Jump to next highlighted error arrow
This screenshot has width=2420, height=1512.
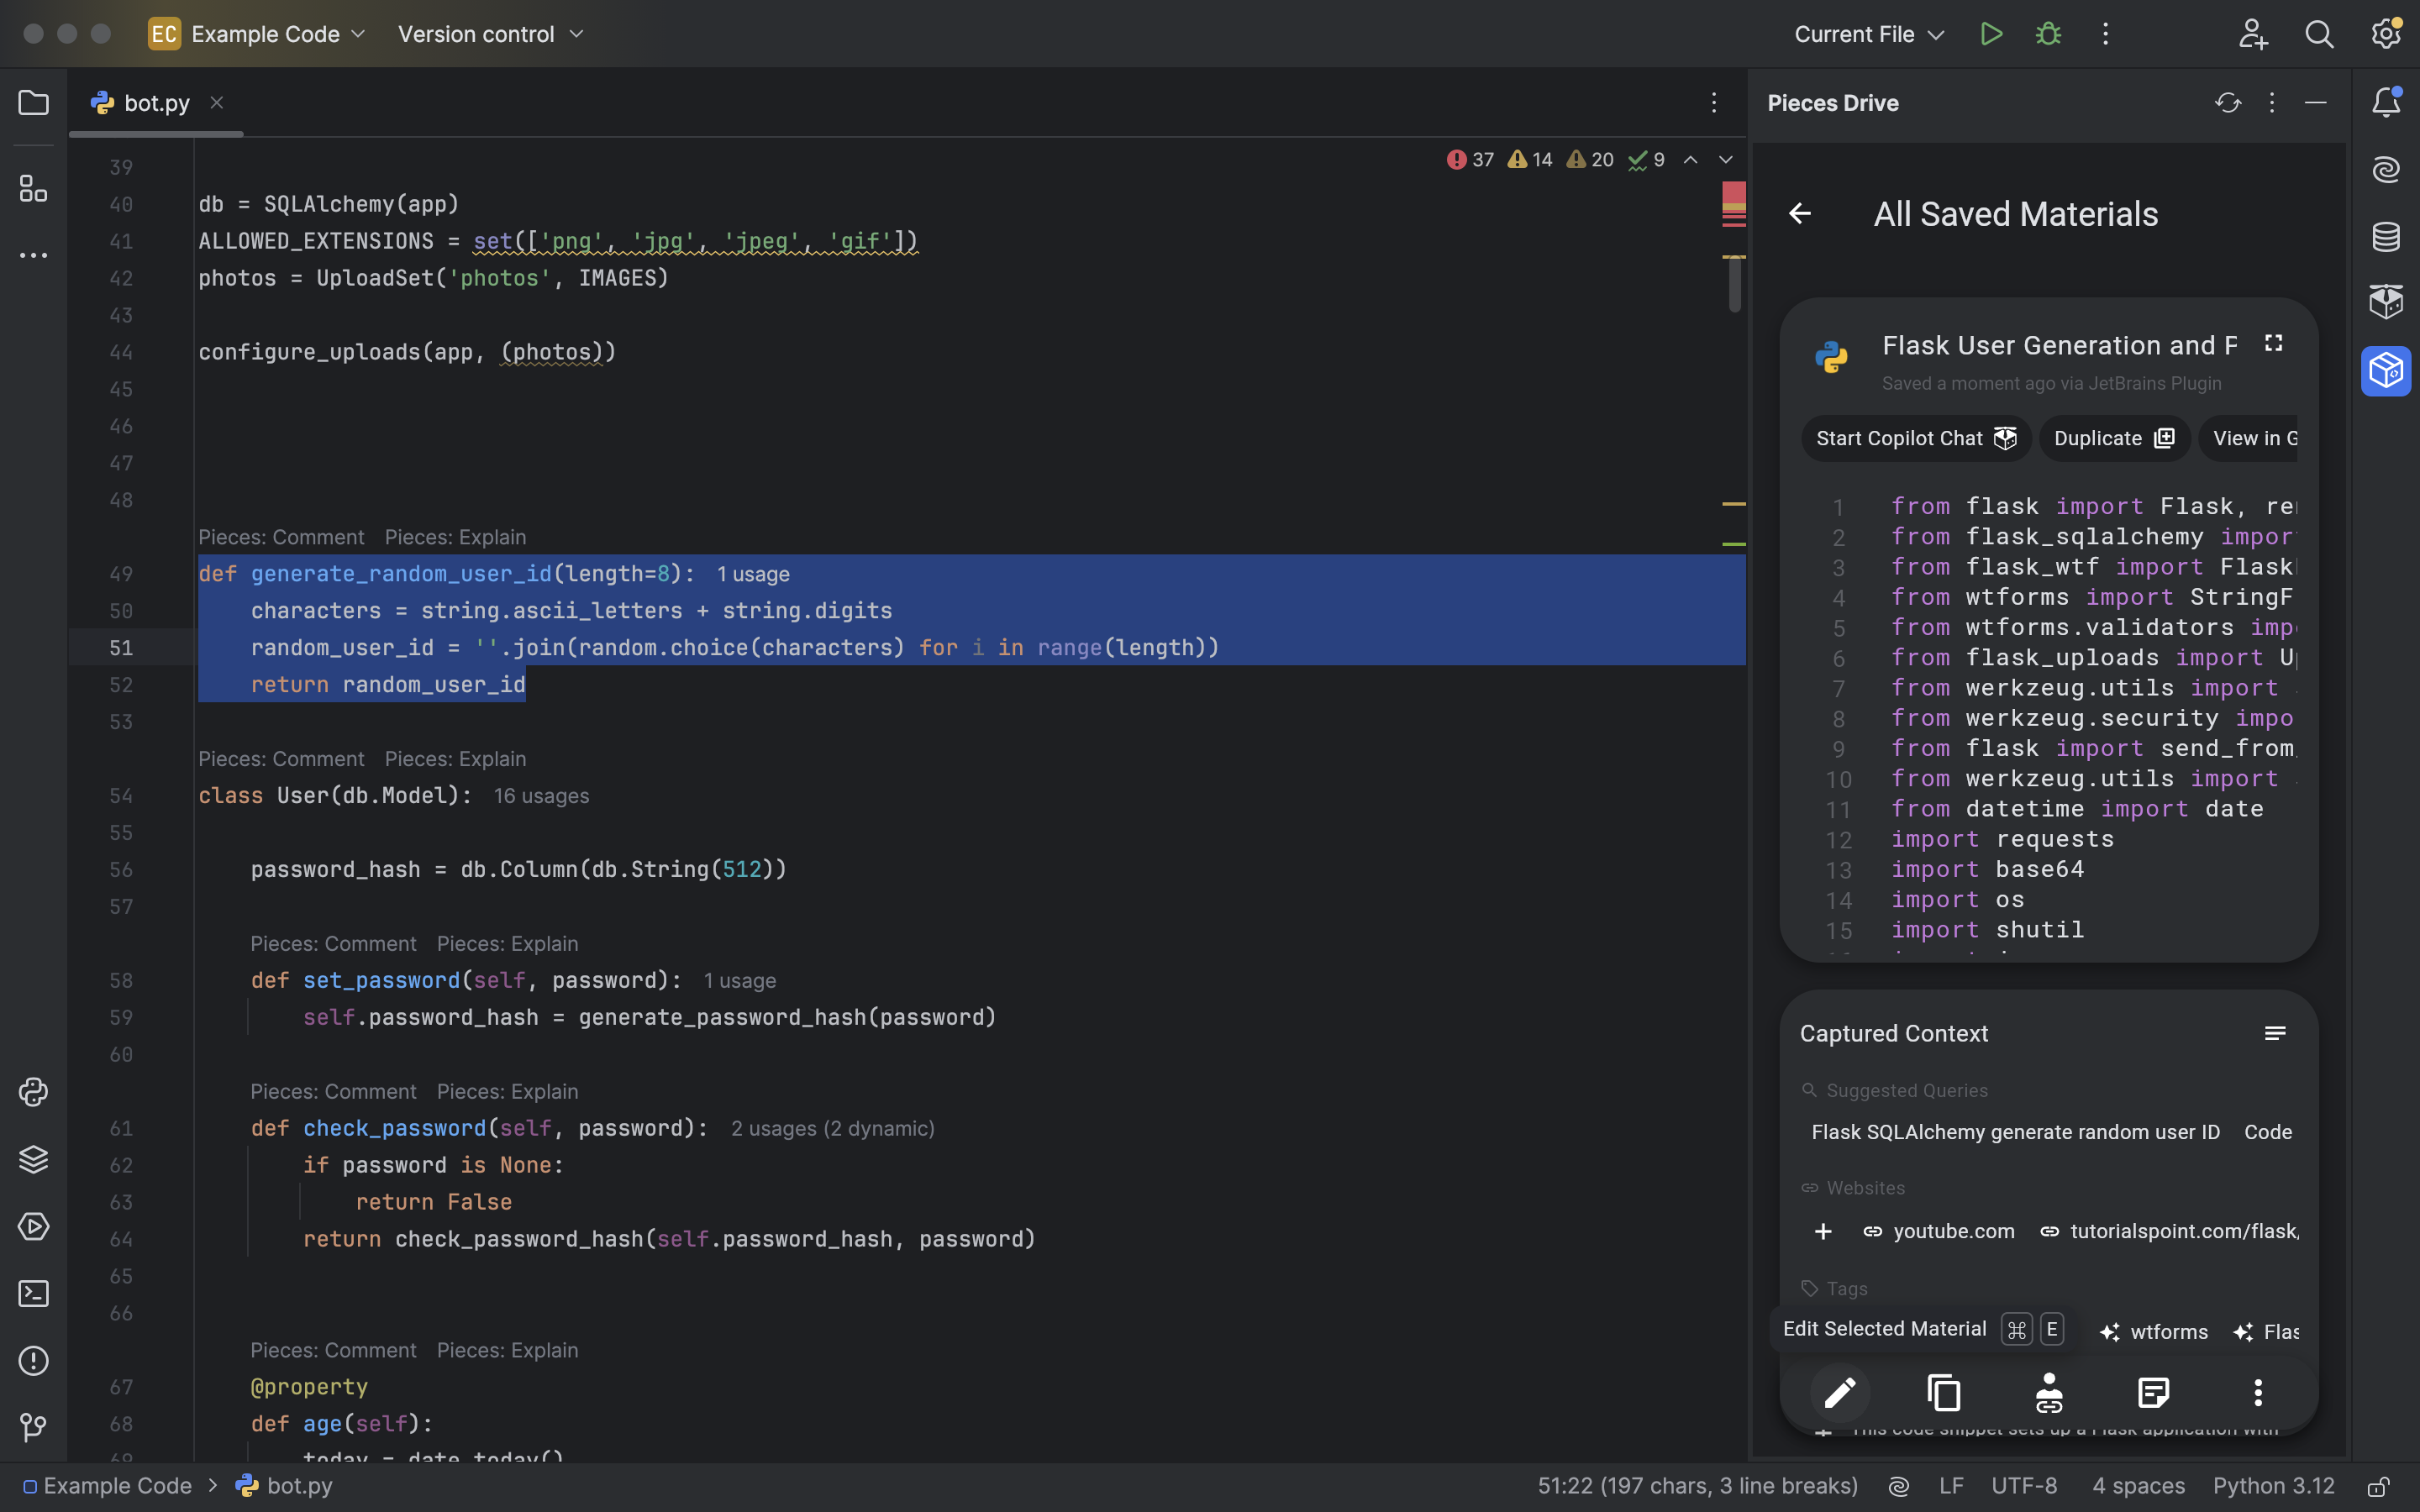pos(1725,160)
